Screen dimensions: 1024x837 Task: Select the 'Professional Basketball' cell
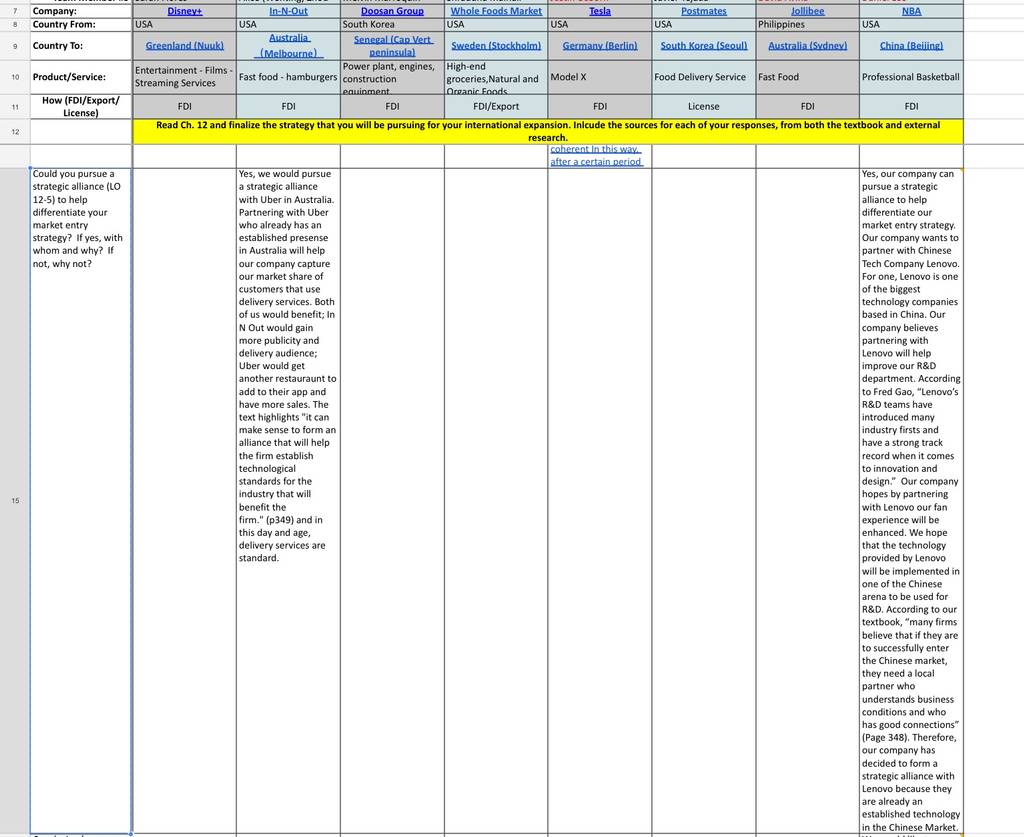911,77
